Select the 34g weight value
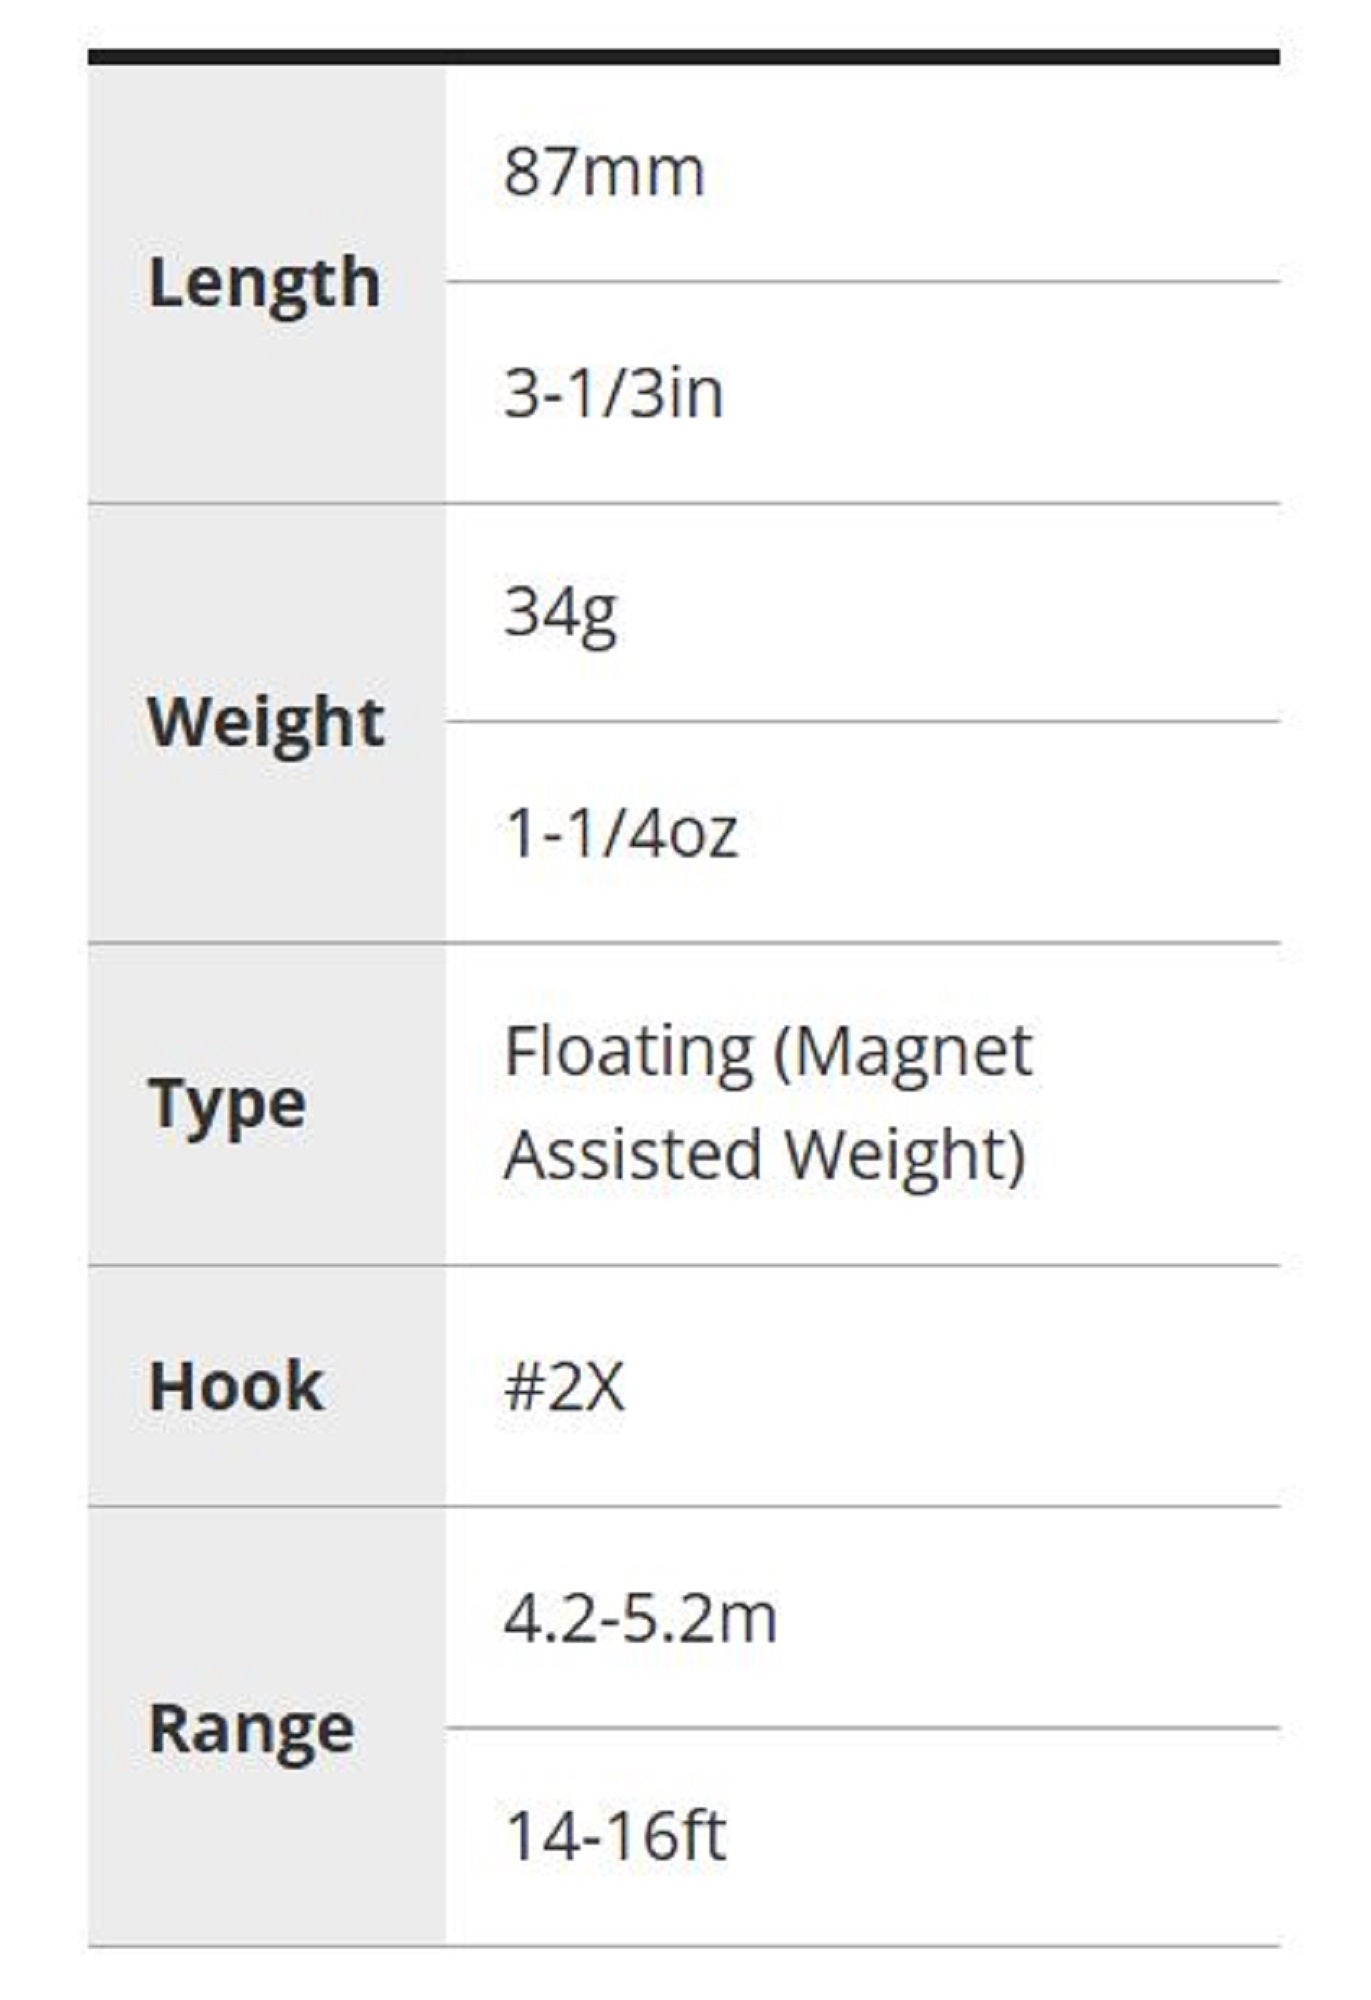The image size is (1371, 2000). tap(560, 612)
